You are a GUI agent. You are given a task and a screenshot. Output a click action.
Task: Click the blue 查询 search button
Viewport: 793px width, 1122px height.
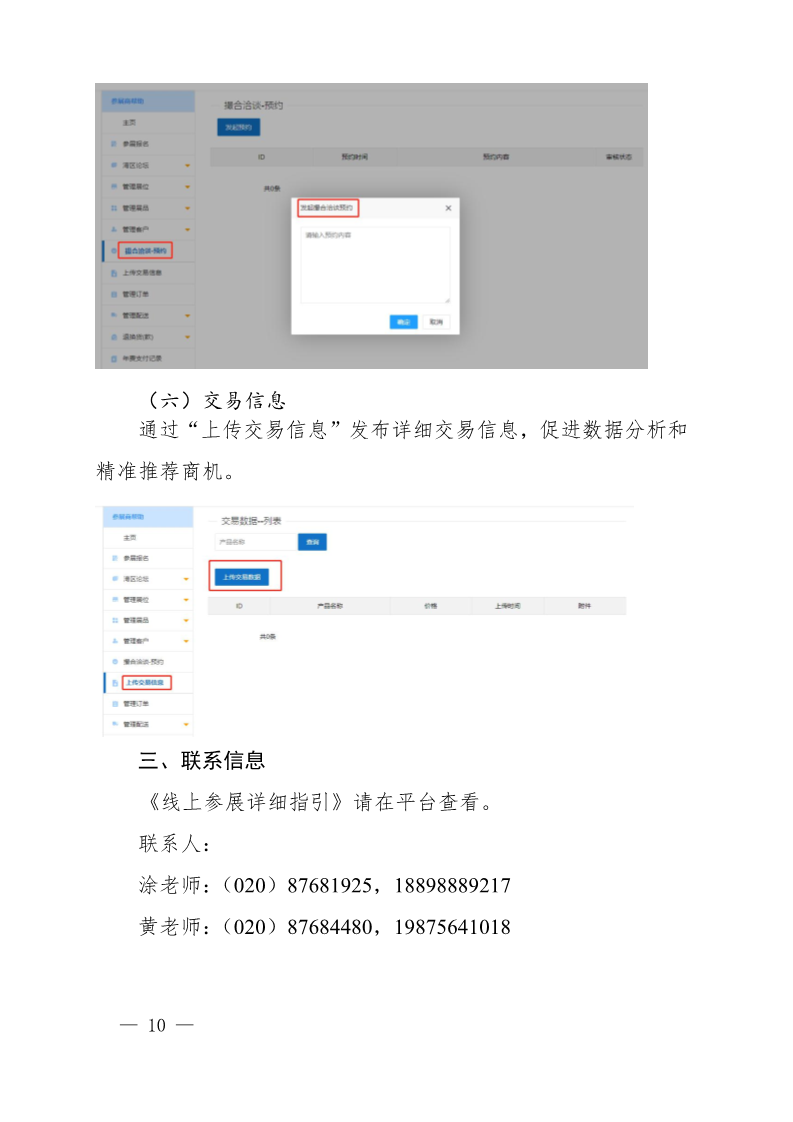[x=312, y=542]
